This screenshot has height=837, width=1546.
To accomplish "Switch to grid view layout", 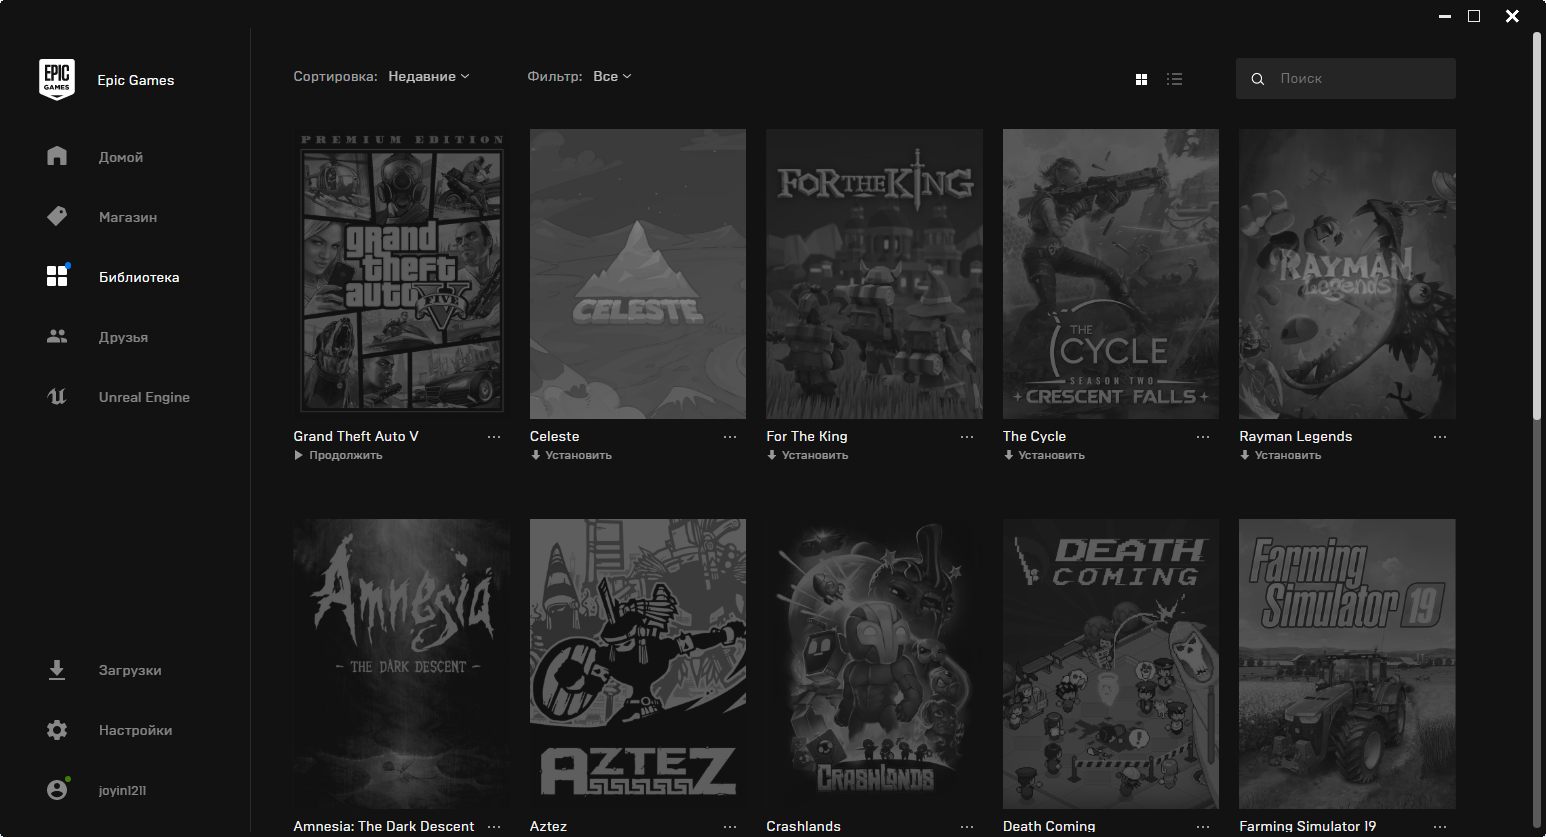I will tap(1141, 79).
